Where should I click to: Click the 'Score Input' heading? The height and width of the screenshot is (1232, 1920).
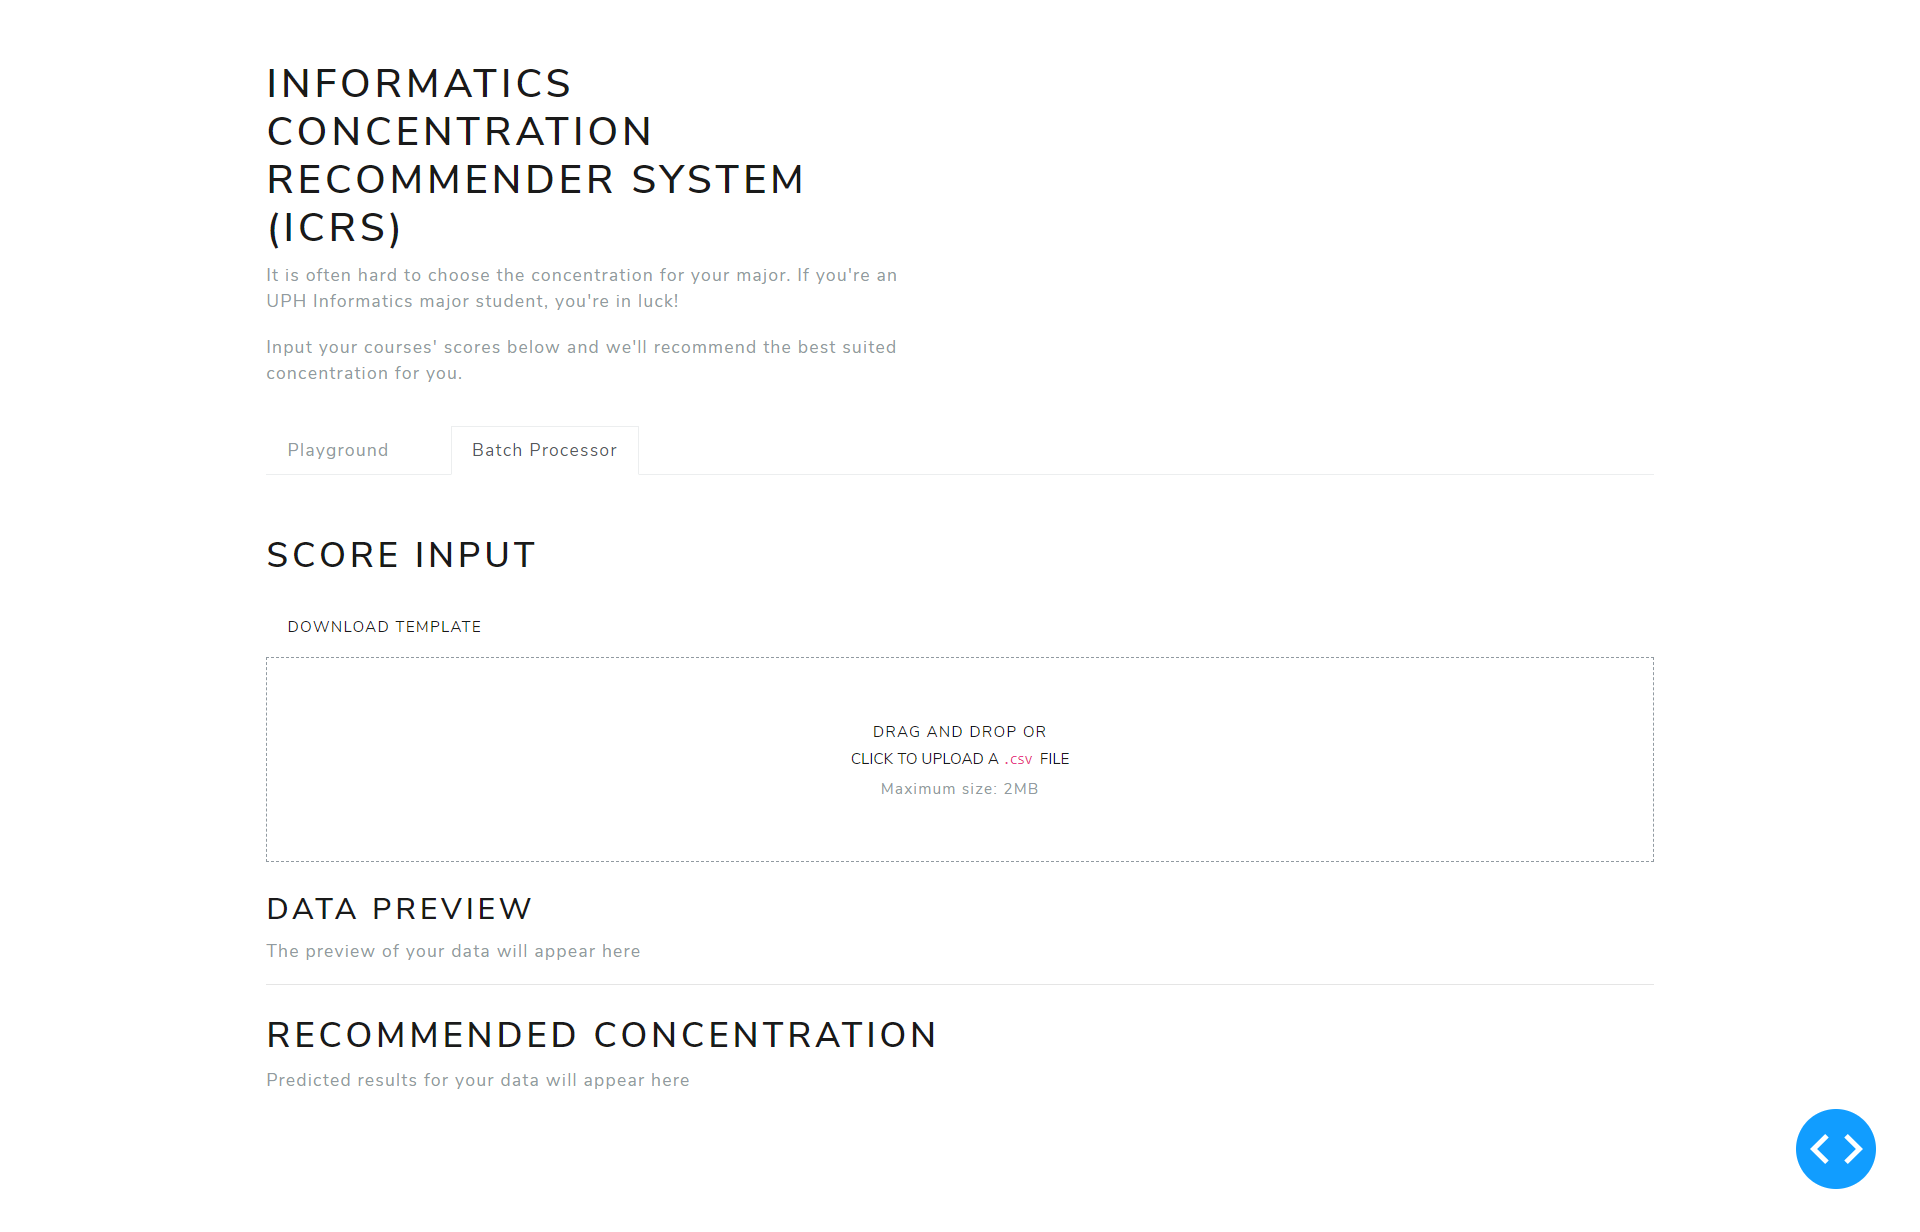pos(401,555)
